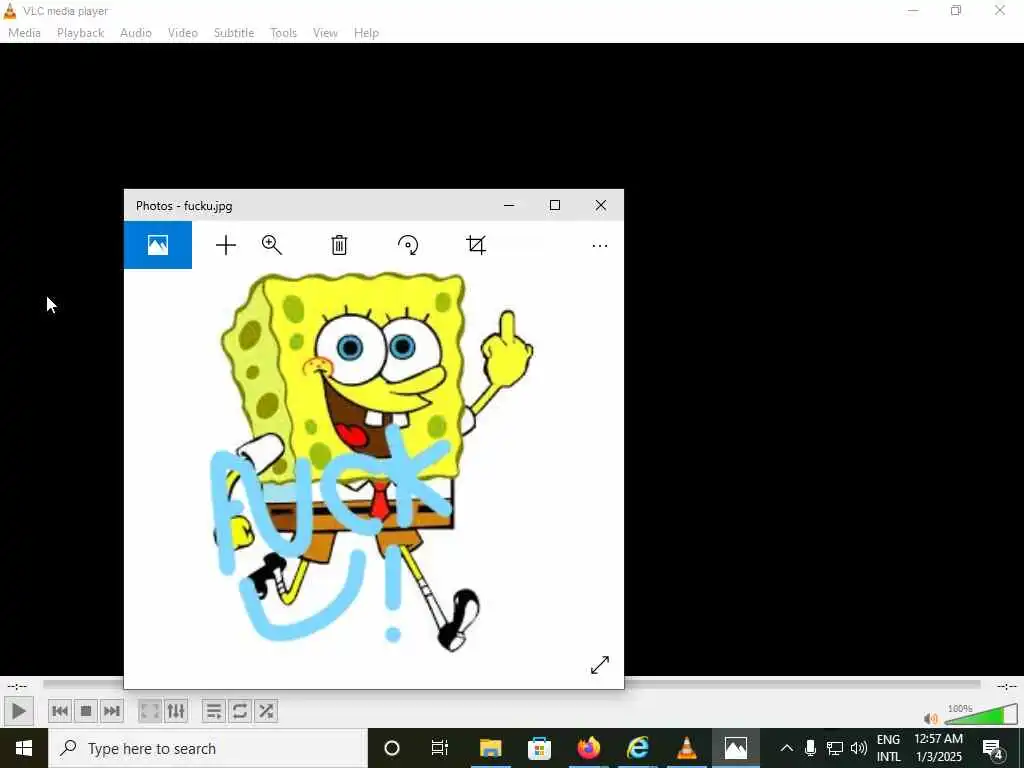Screen dimensions: 1024x768
Task: Open File Explorer from taskbar
Action: [x=490, y=748]
